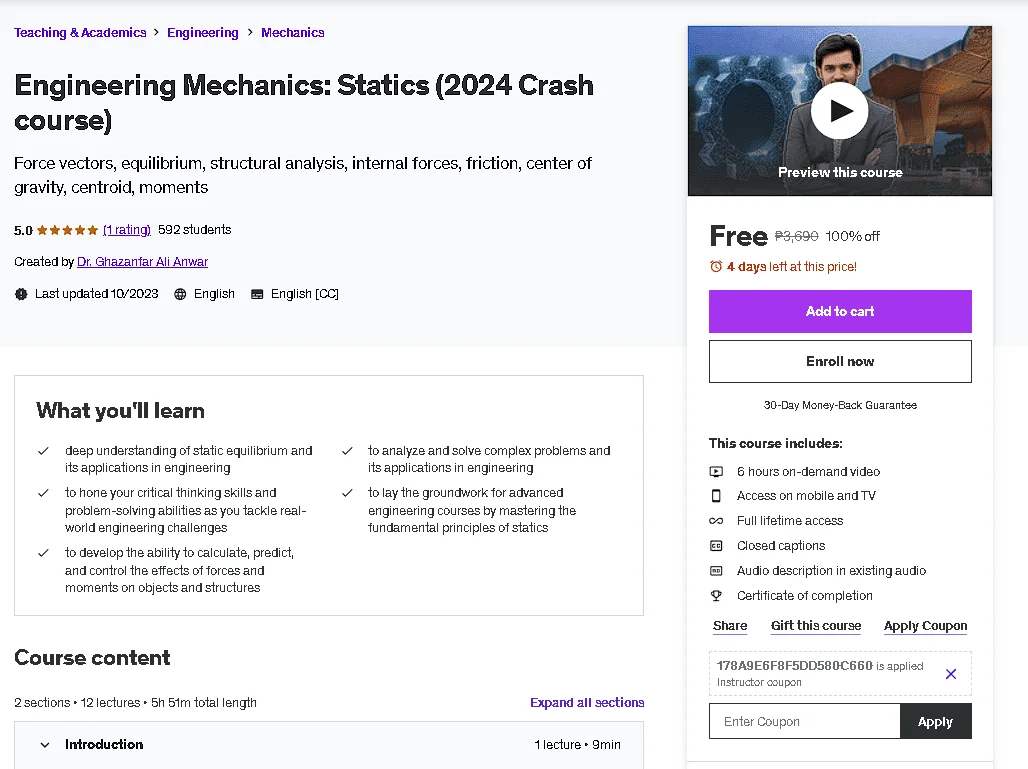1028x769 pixels.
Task: Click the 'Last updated 10/2023' text
Action: [x=96, y=294]
